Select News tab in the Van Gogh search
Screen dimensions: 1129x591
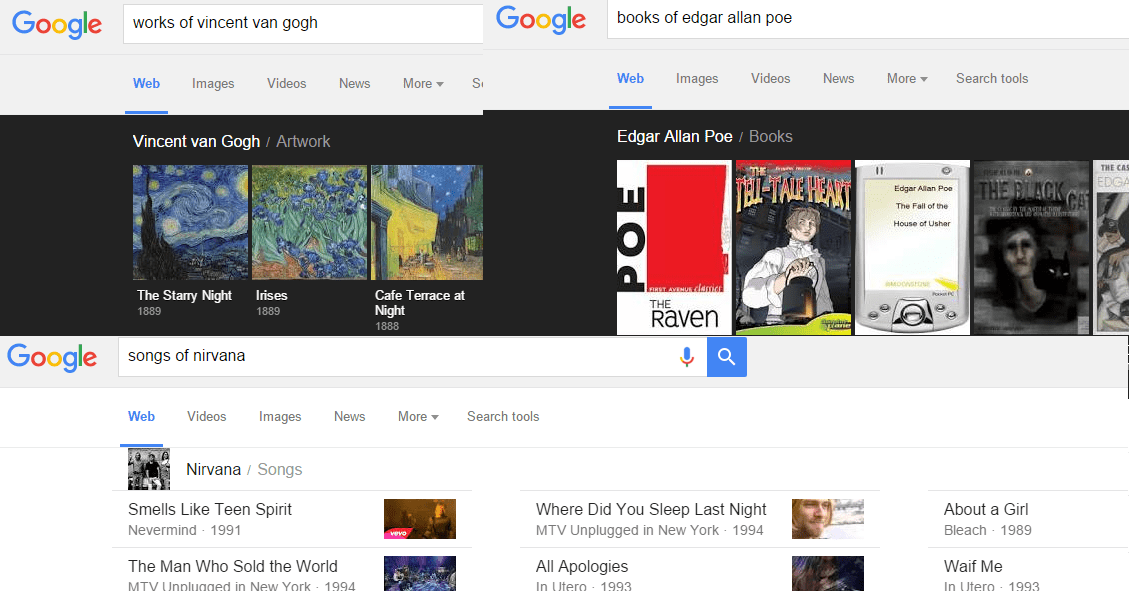click(354, 84)
